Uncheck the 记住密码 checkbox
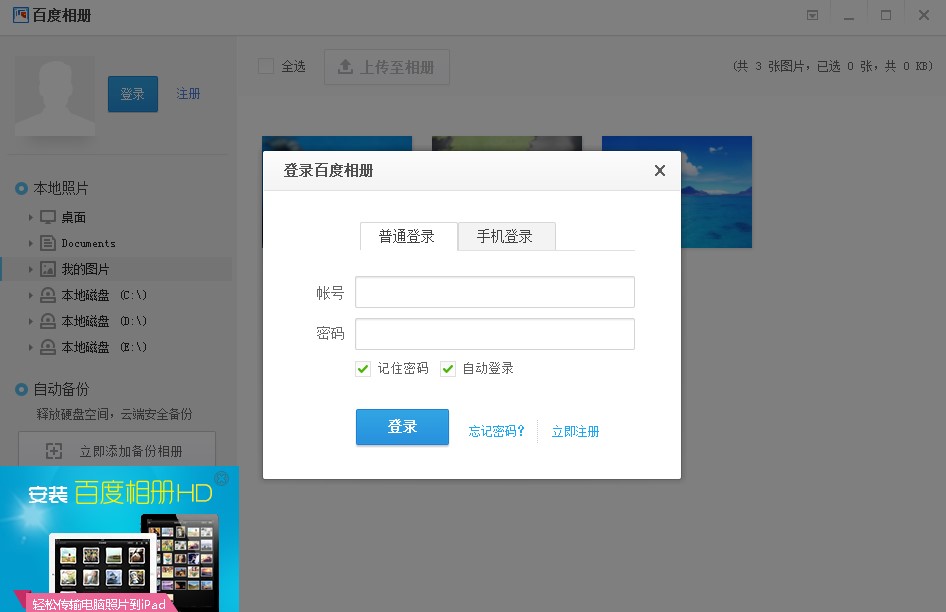 tap(363, 369)
